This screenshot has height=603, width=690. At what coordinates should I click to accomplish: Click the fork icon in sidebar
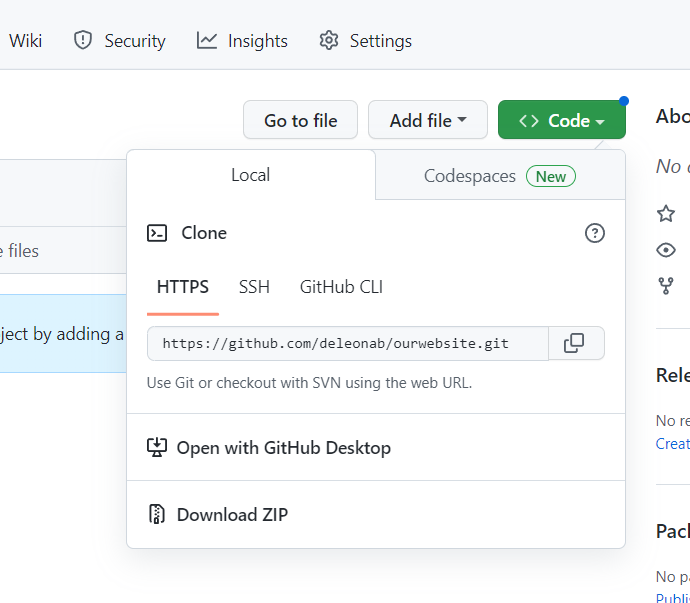point(666,286)
